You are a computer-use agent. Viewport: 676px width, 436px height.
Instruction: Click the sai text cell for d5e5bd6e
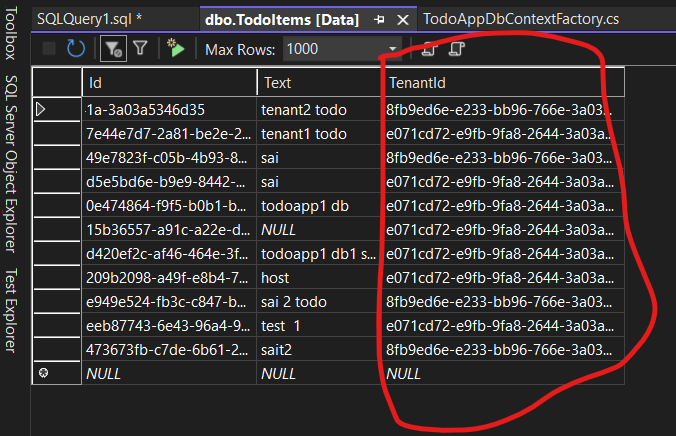click(319, 182)
